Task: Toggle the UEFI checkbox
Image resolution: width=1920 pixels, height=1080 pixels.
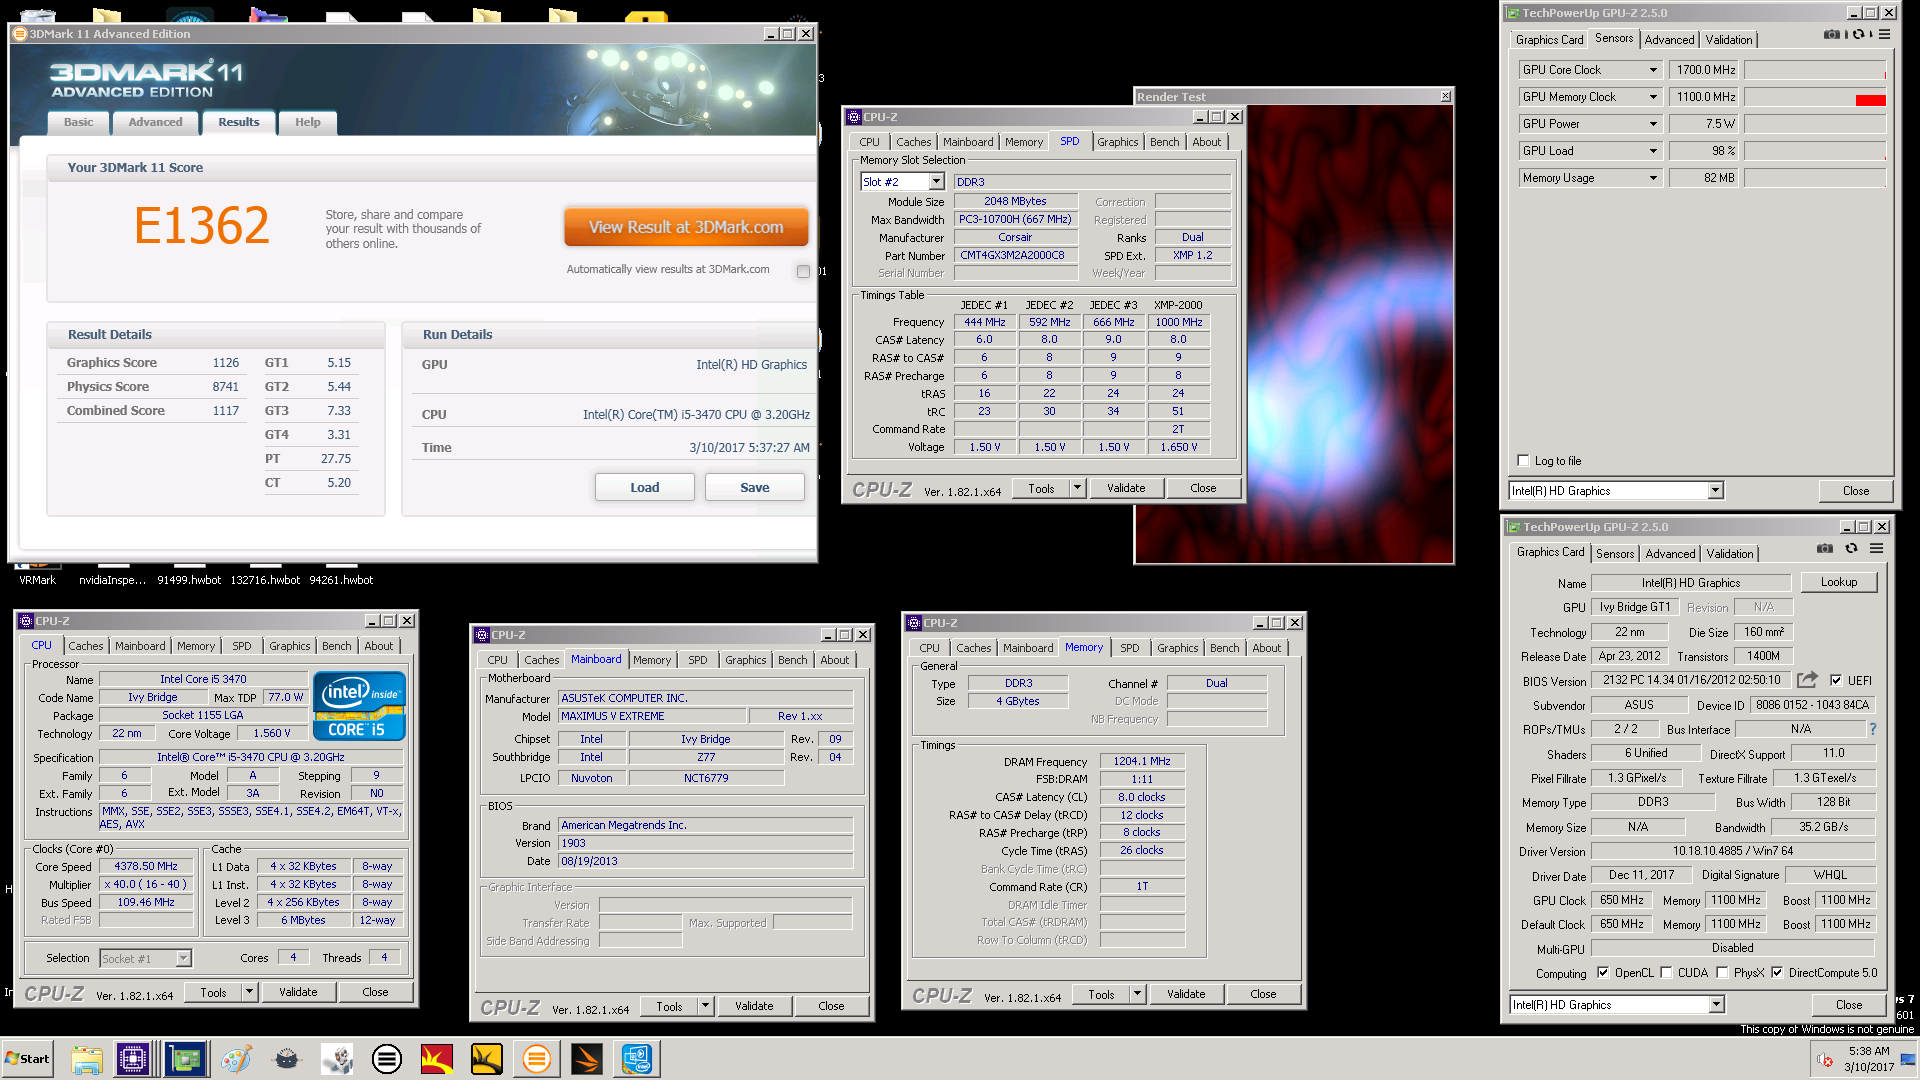Action: tap(1836, 680)
